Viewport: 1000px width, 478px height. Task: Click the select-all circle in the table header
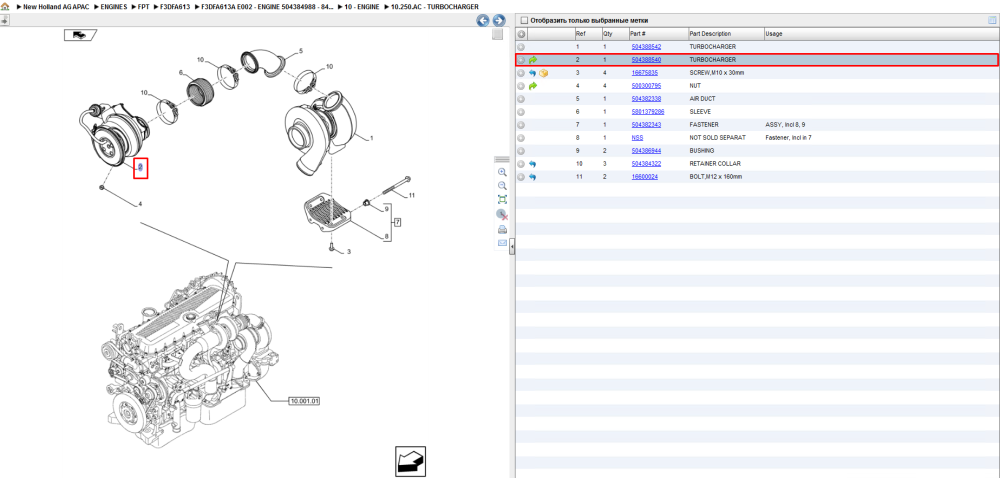(x=521, y=34)
